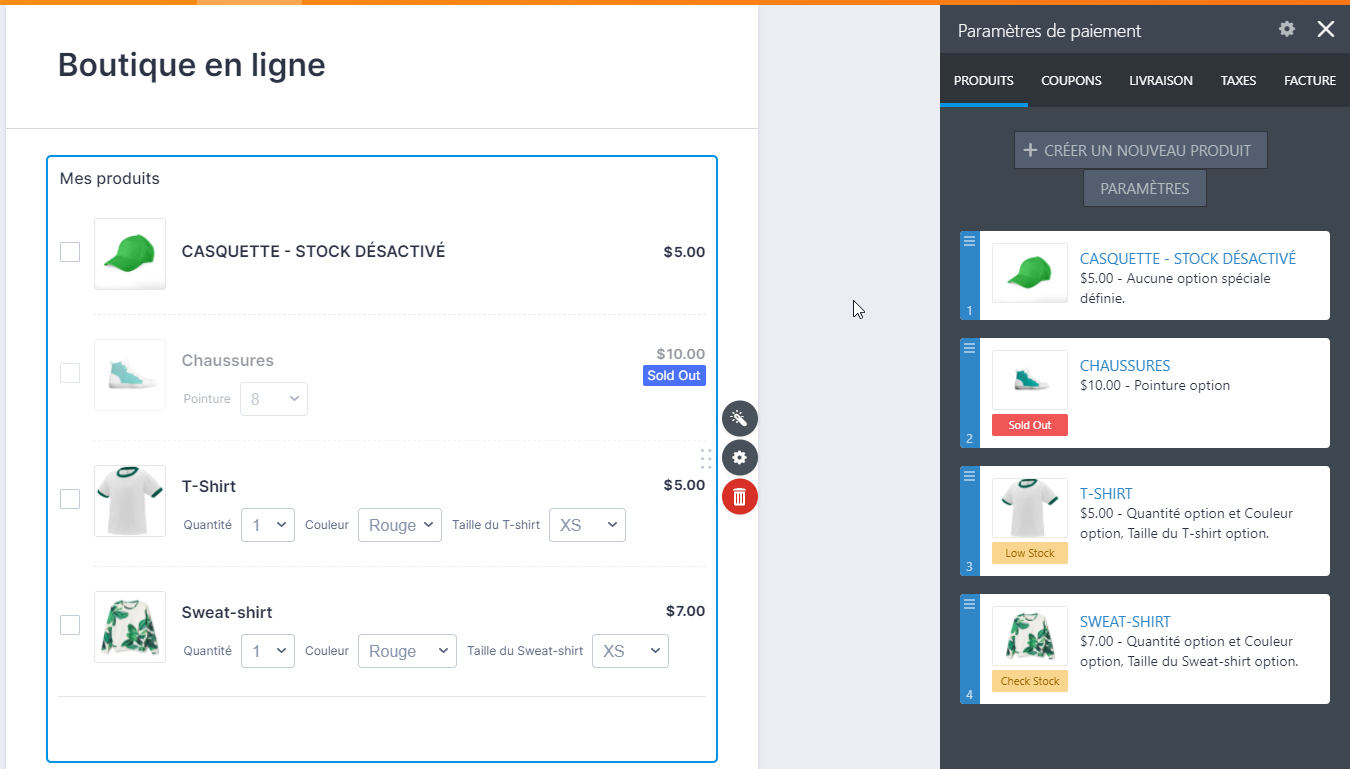Click the Chaussures thumbnail in the side panel

point(1029,380)
